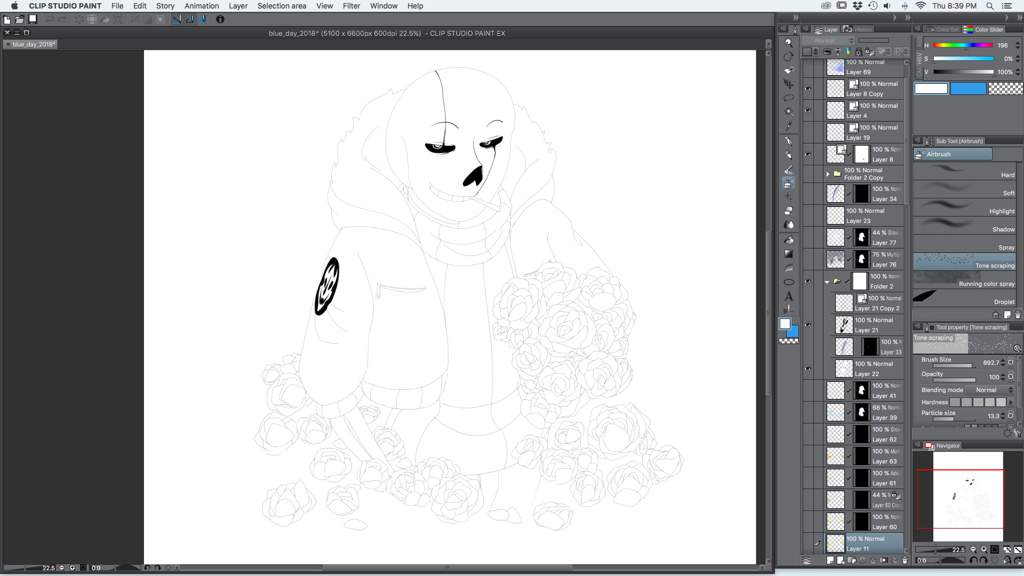Expand the Folder 2 Copy layer folder
This screenshot has width=1024, height=576.
[x=827, y=174]
